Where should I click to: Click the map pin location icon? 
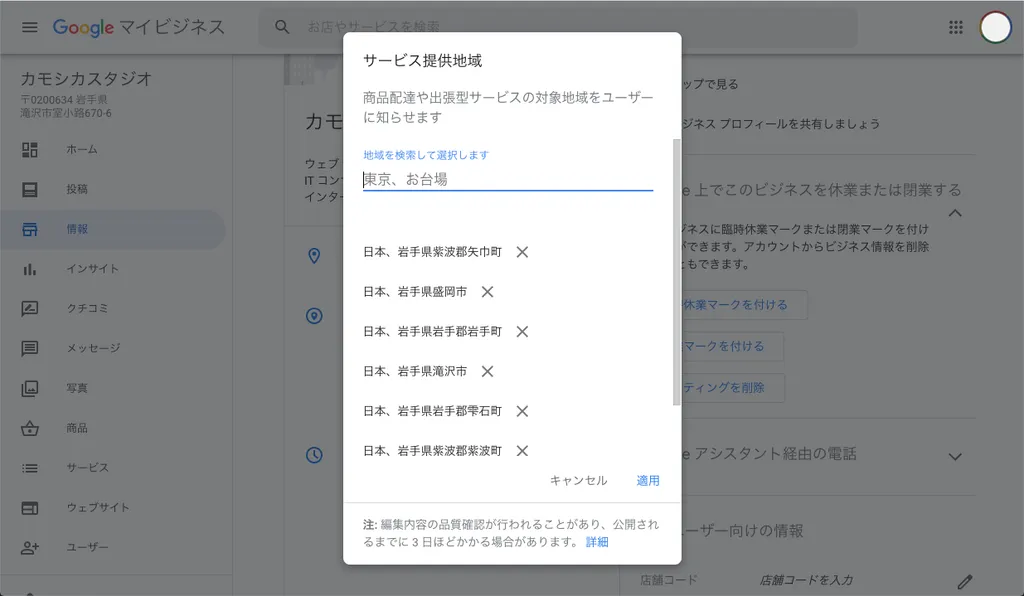tap(314, 256)
